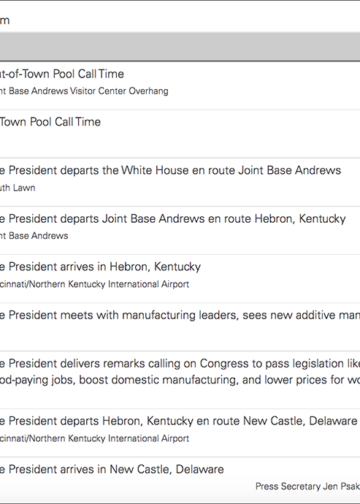Click the gray header bar
360x504 pixels.
click(180, 46)
